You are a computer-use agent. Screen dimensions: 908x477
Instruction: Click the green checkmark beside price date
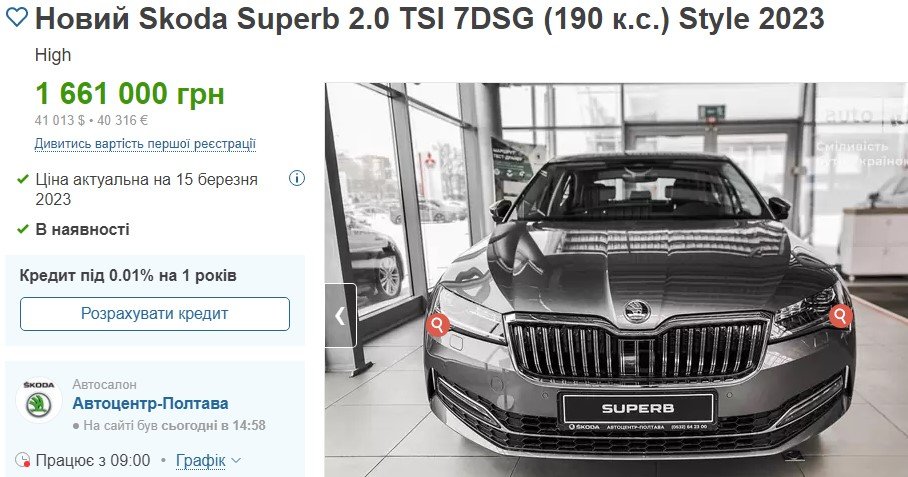pyautogui.click(x=23, y=179)
